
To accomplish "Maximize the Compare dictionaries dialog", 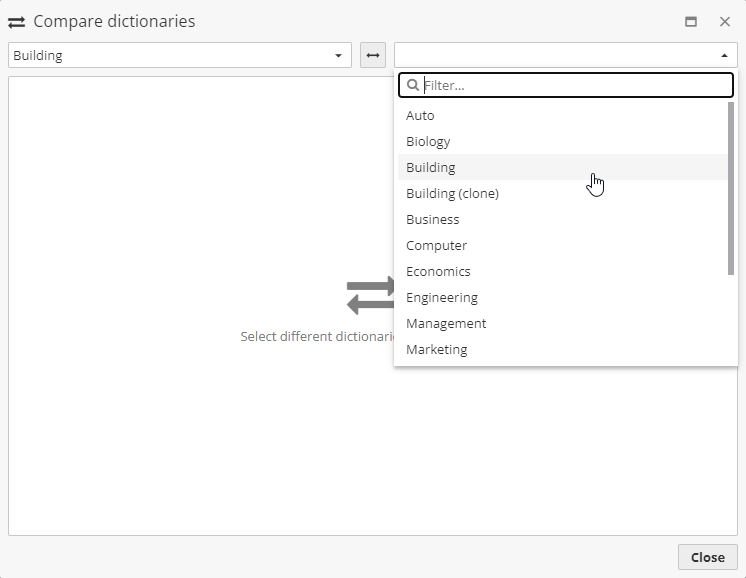I will click(x=690, y=22).
